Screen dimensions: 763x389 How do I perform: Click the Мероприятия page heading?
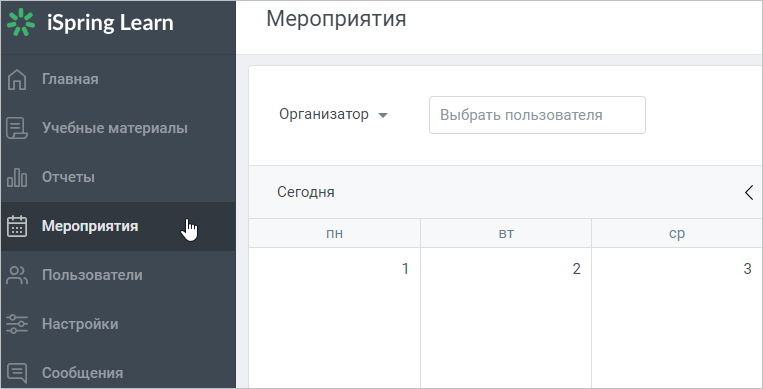click(336, 19)
